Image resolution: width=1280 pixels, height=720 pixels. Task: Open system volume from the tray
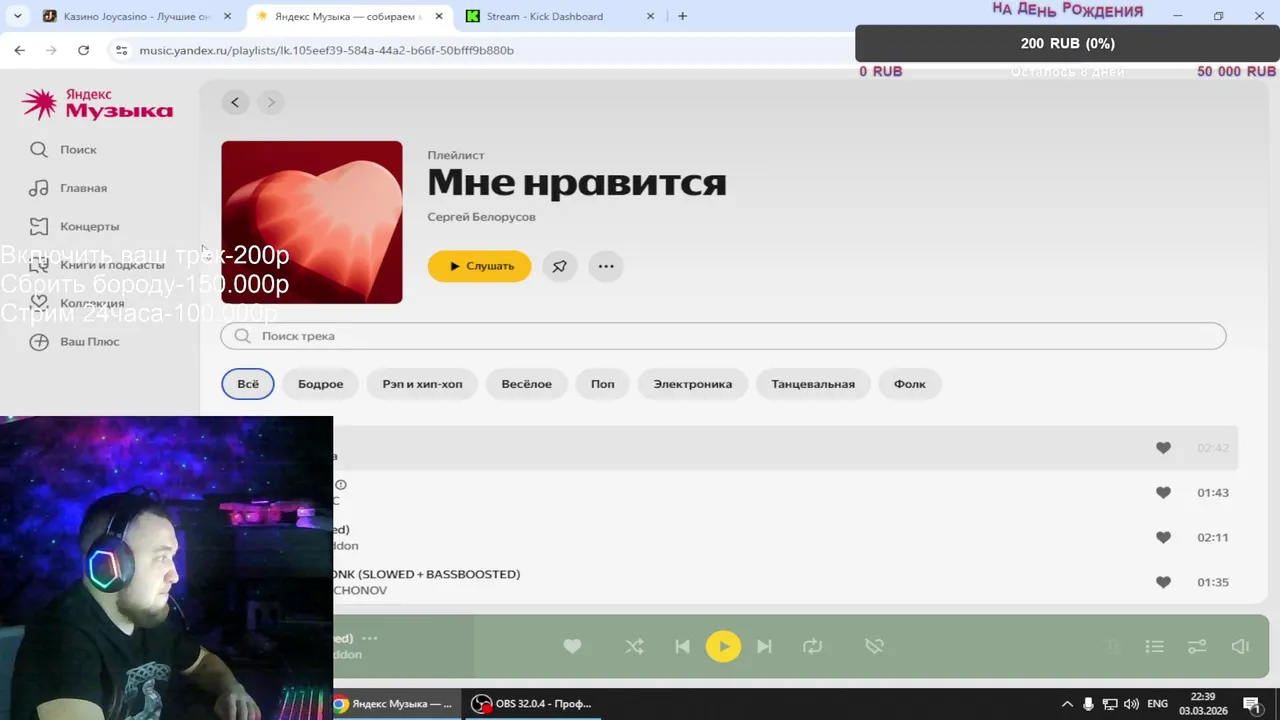(x=1131, y=704)
